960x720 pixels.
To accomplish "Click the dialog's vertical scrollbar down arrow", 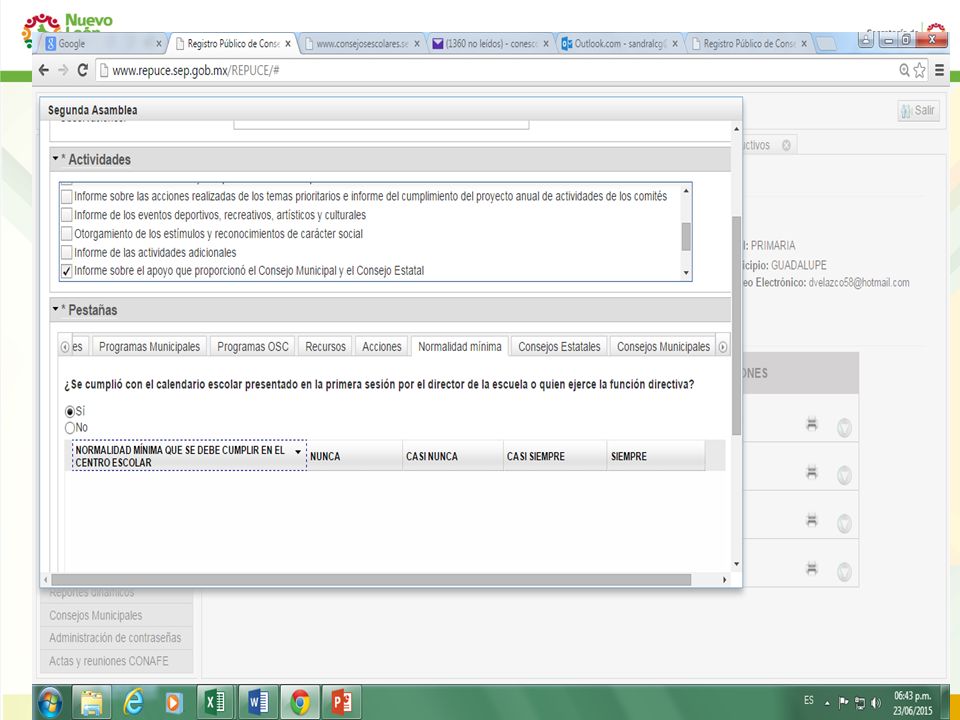I will click(x=737, y=564).
